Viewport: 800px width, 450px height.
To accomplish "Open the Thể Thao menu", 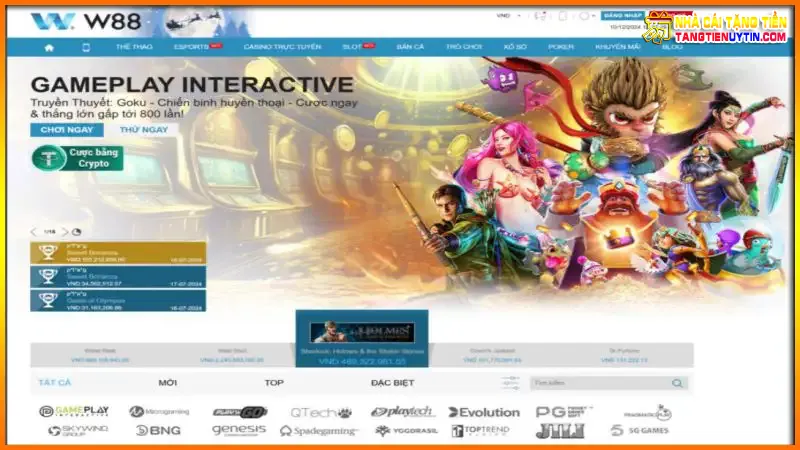I will click(134, 47).
